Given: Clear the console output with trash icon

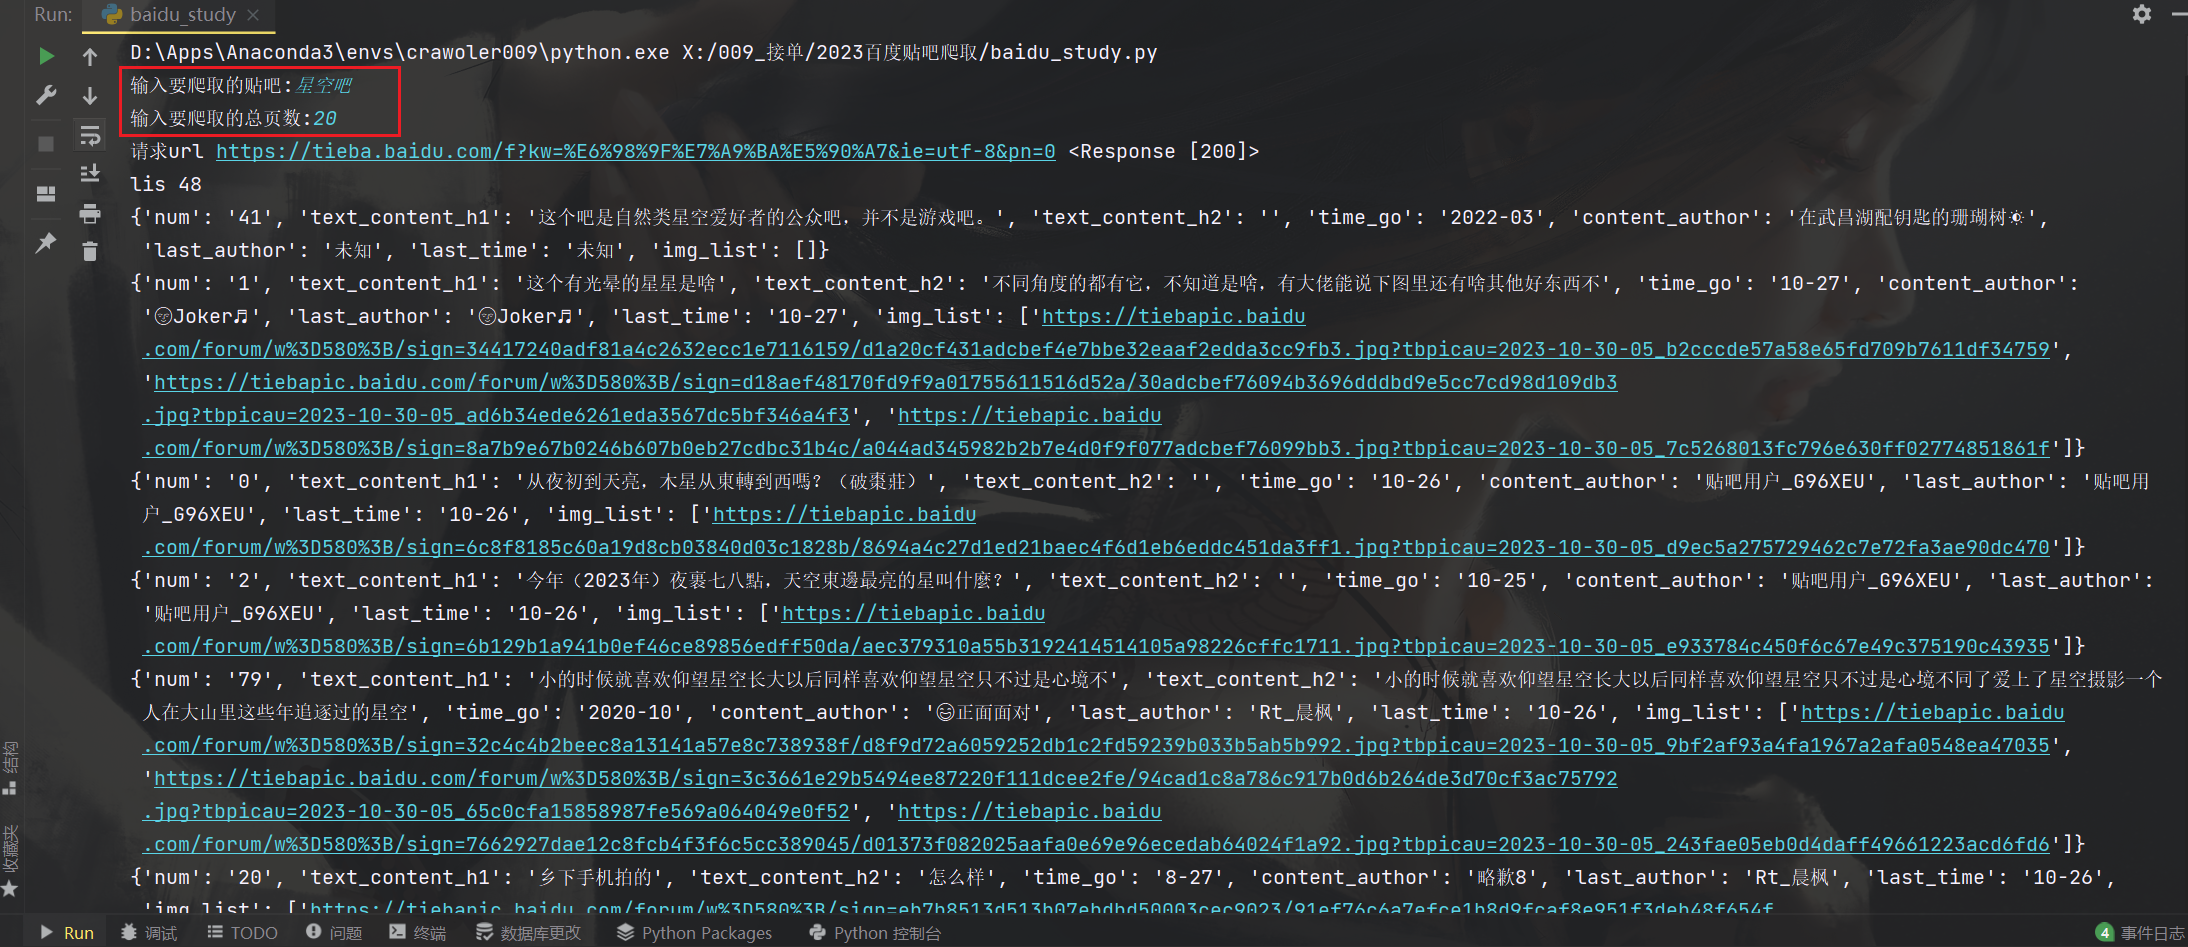Looking at the screenshot, I should pos(89,252).
